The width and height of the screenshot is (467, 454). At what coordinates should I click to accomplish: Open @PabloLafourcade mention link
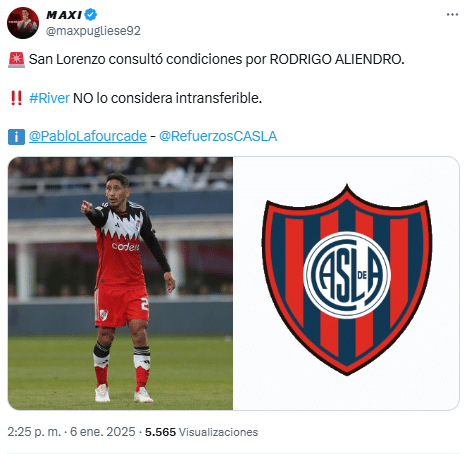tap(88, 136)
